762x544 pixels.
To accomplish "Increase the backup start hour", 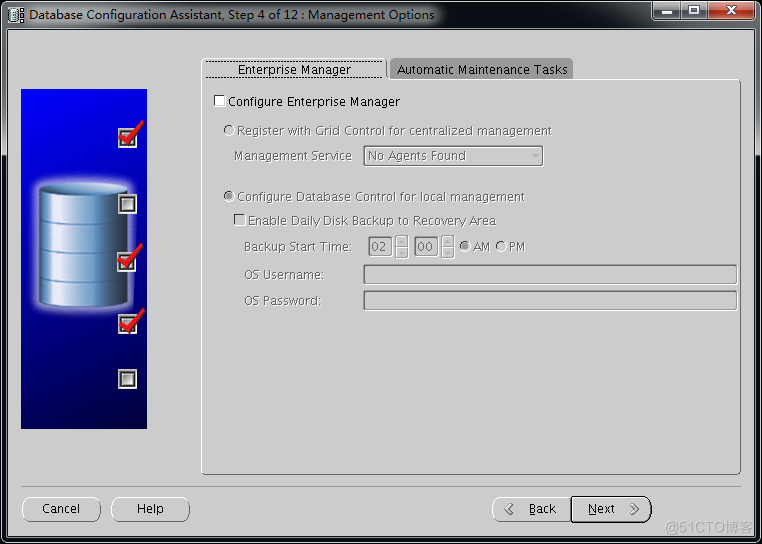I will coord(402,241).
